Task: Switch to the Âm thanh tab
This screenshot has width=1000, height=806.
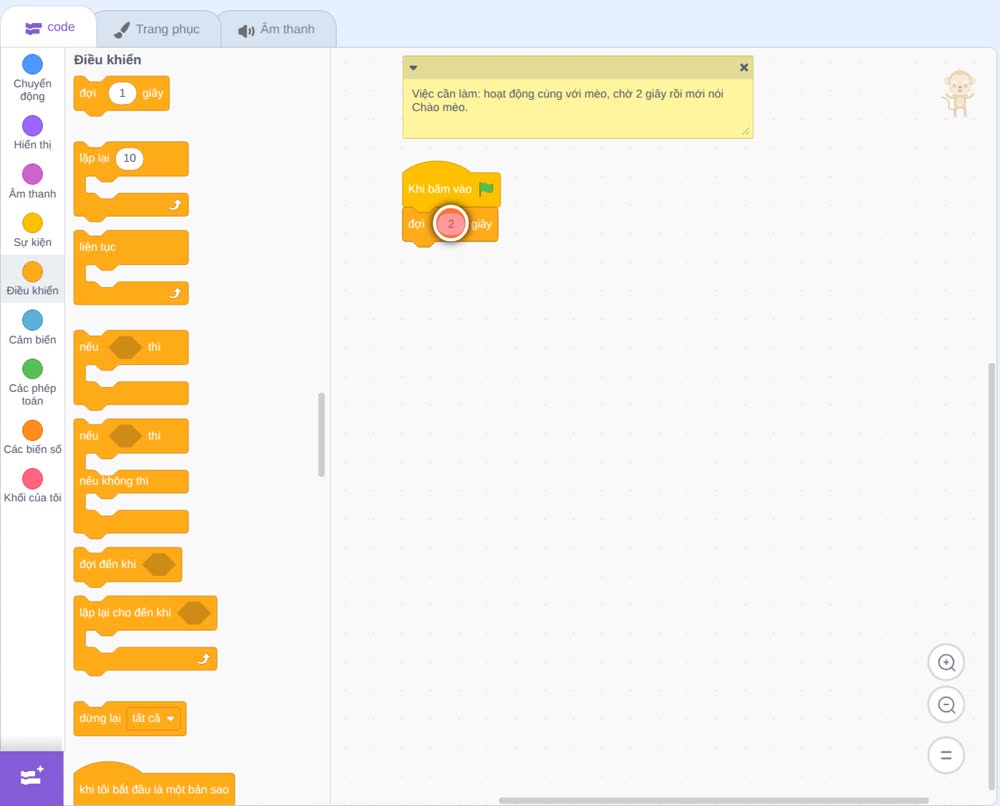Action: click(277, 29)
